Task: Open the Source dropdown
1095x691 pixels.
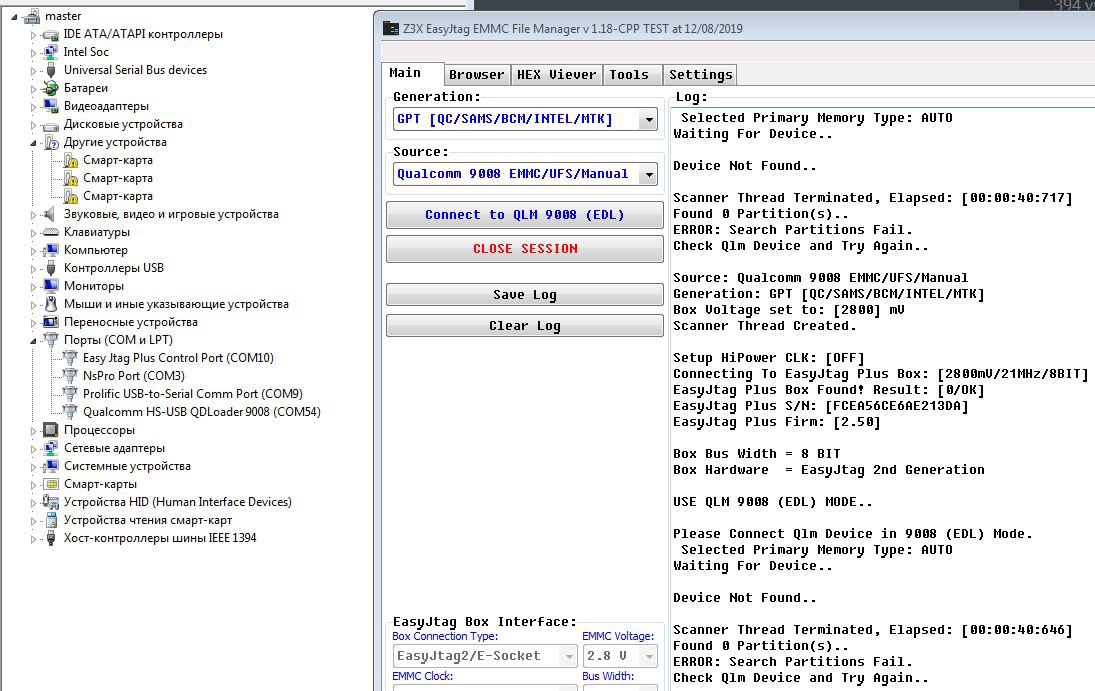Action: click(649, 175)
